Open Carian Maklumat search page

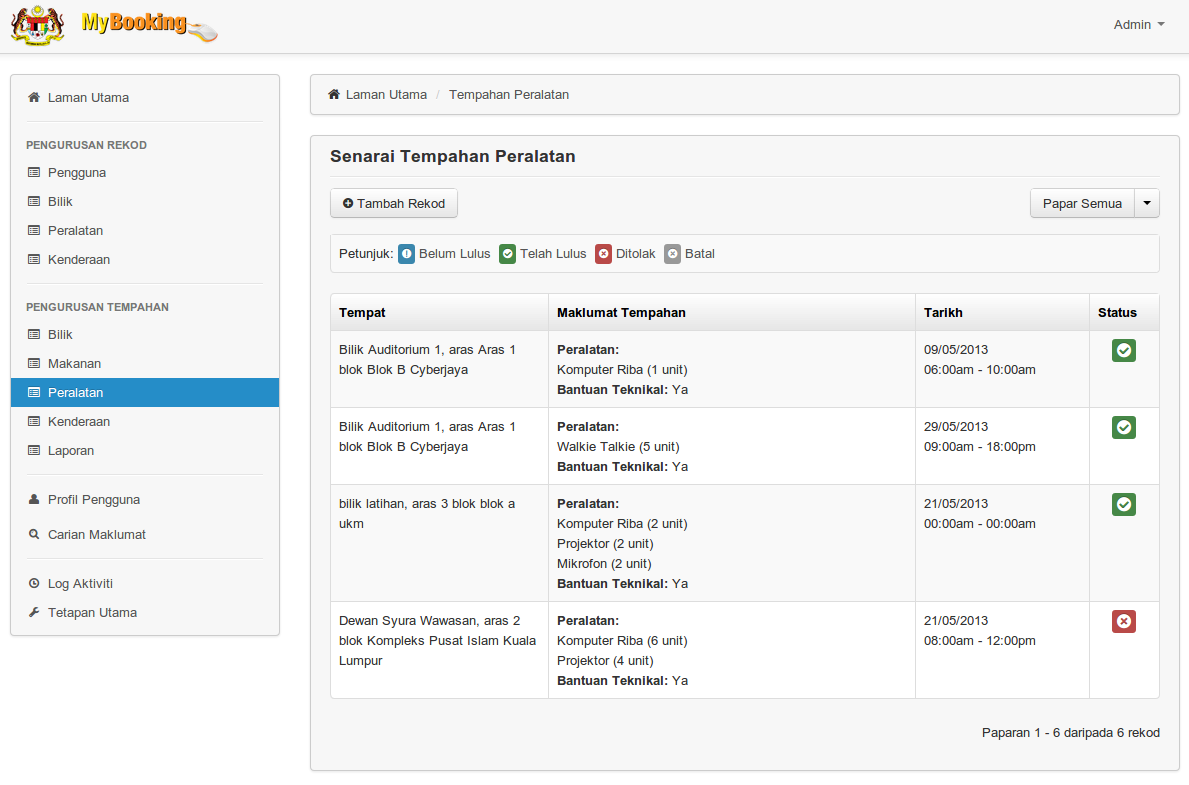[x=96, y=535]
